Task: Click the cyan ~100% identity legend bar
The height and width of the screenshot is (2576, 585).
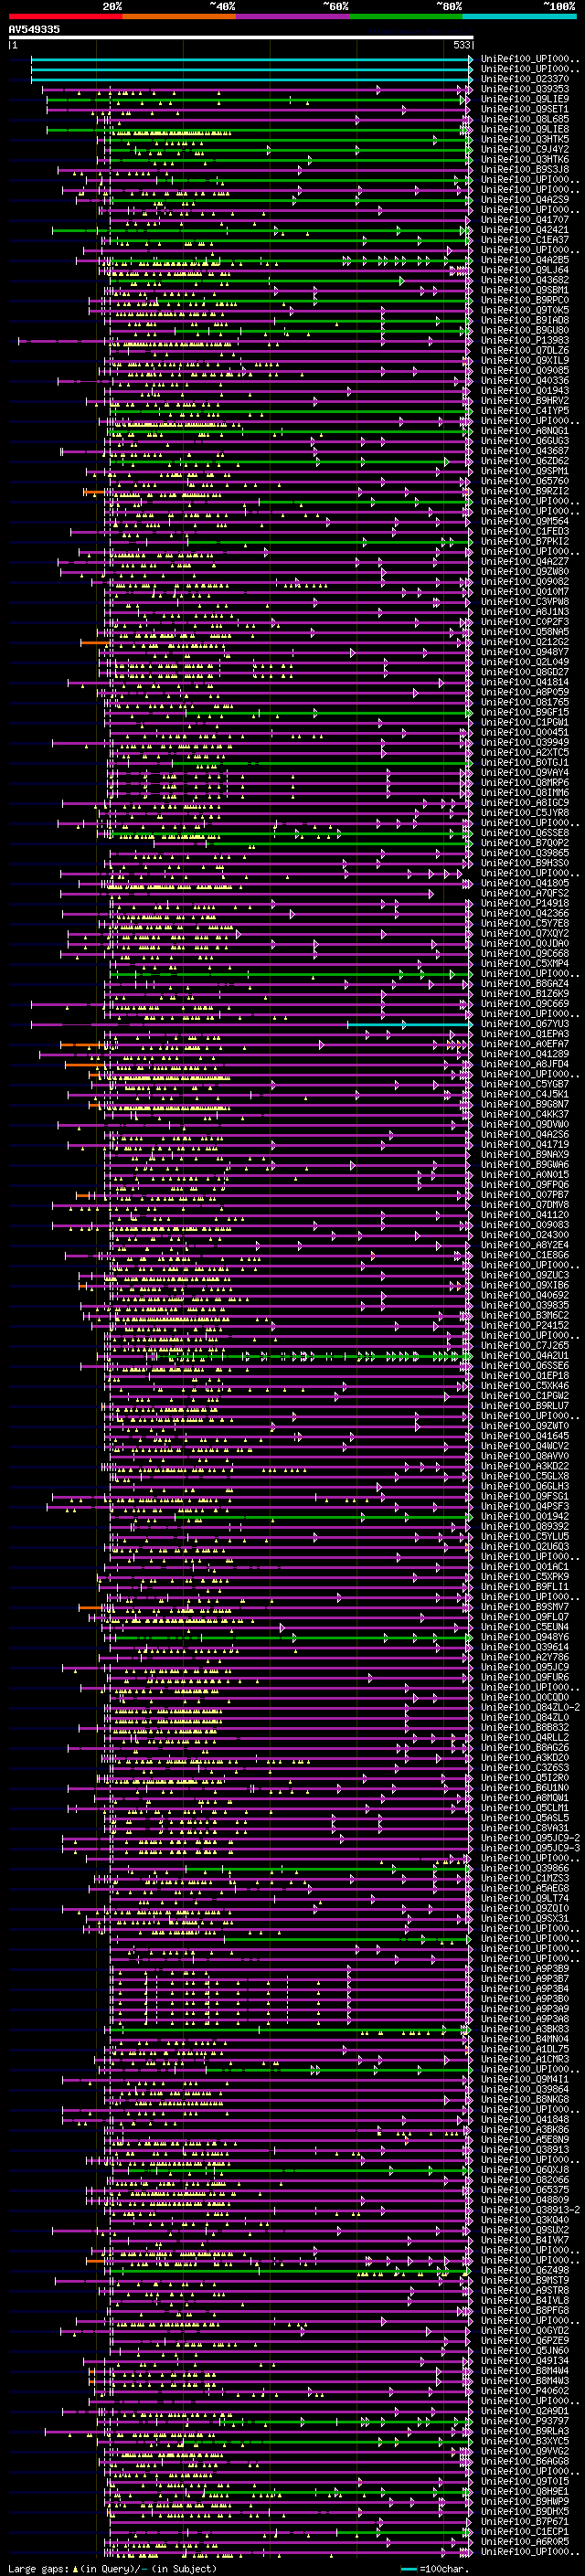Action: [519, 16]
